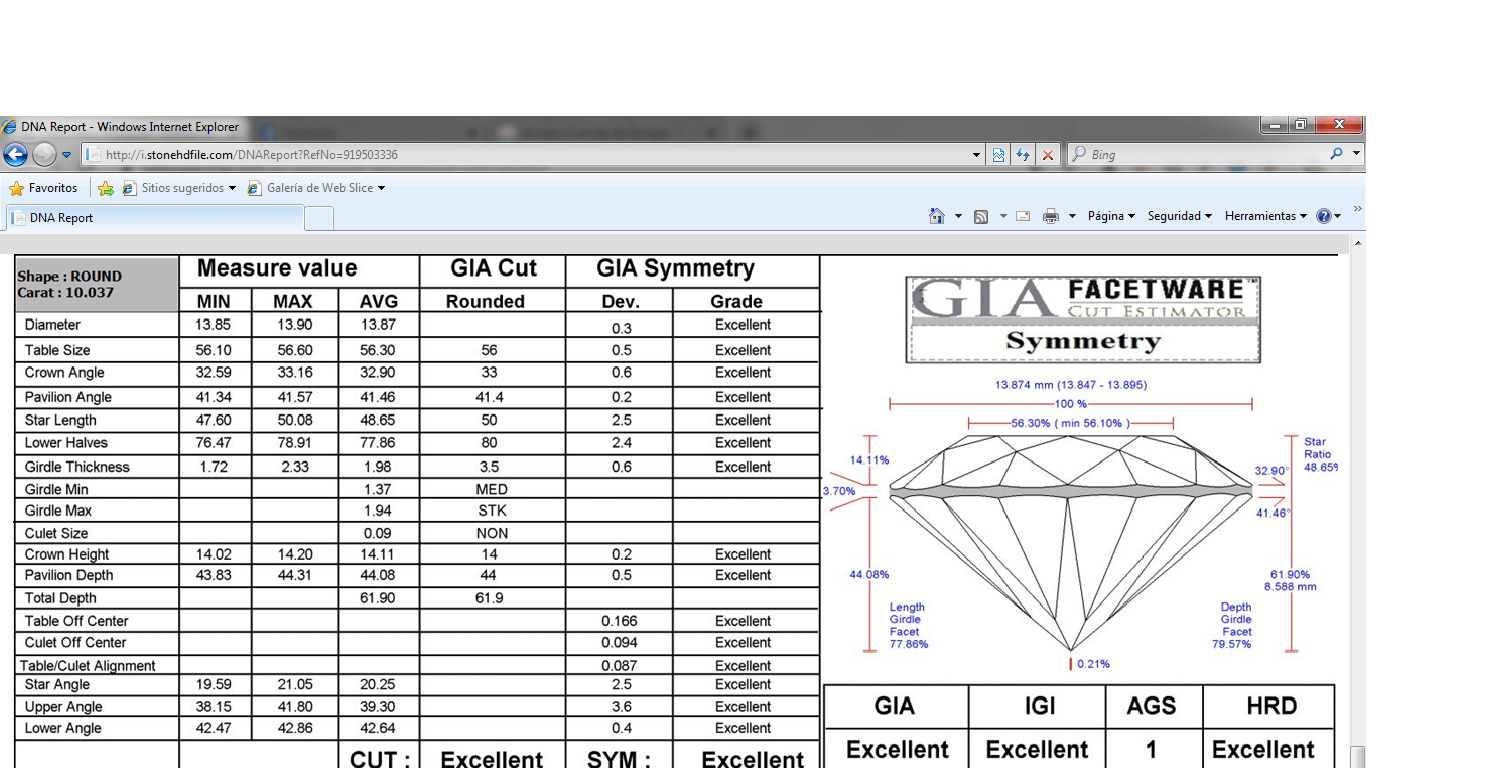1504x768 pixels.
Task: Select the 'MED' Girdle Min rounded value
Action: pyautogui.click(x=492, y=490)
